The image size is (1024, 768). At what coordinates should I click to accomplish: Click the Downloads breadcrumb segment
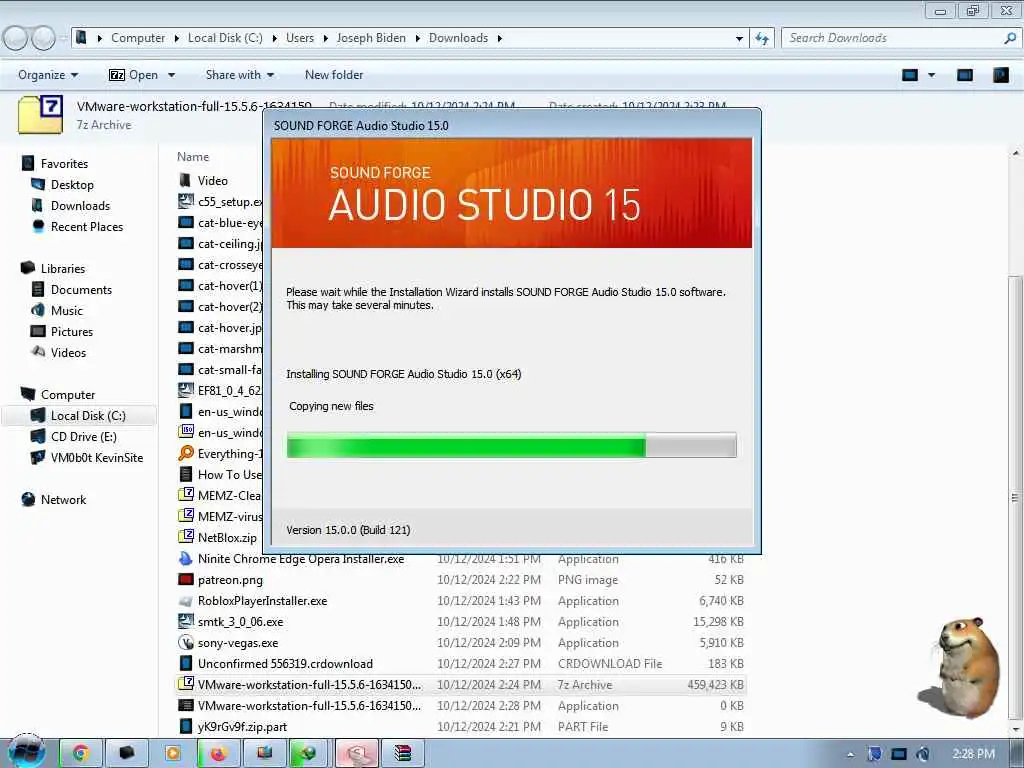click(x=458, y=38)
